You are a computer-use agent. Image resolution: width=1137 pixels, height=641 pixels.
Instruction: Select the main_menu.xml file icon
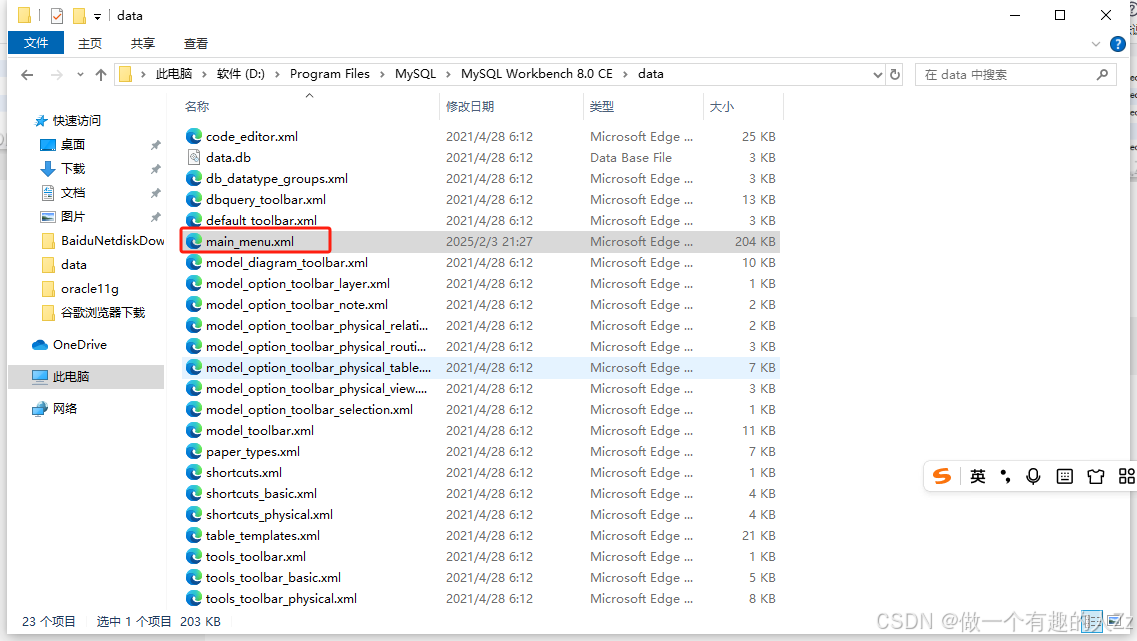(x=194, y=241)
